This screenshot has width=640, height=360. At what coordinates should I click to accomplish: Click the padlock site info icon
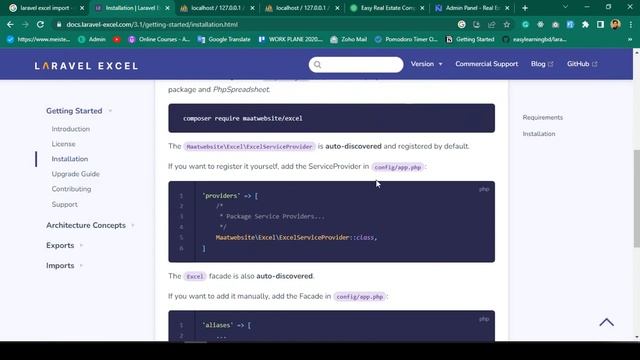[x=59, y=24]
